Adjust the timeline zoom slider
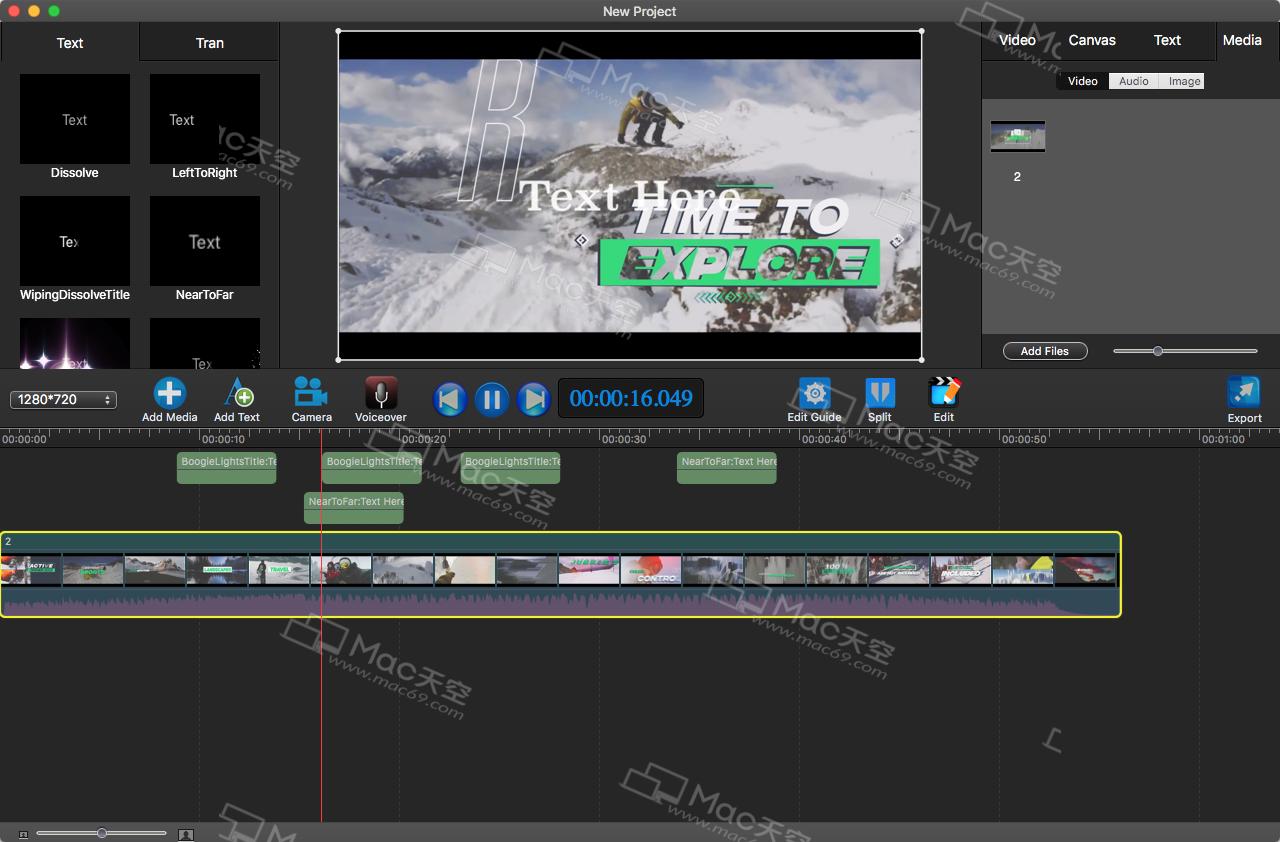The width and height of the screenshot is (1280, 842). [101, 832]
